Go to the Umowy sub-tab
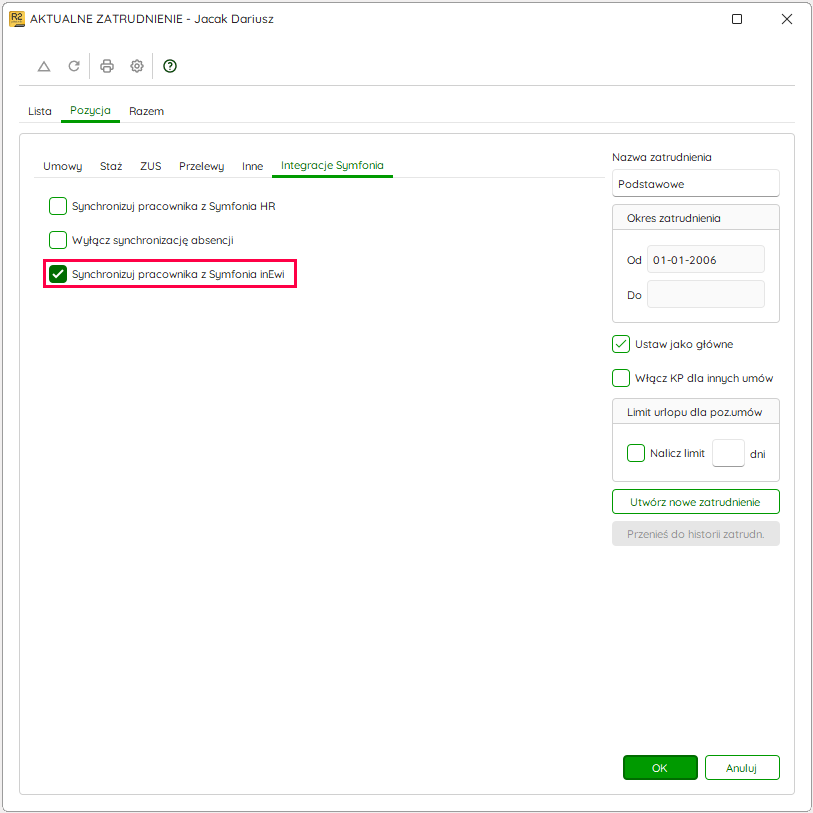Image resolution: width=813 pixels, height=813 pixels. pyautogui.click(x=63, y=166)
